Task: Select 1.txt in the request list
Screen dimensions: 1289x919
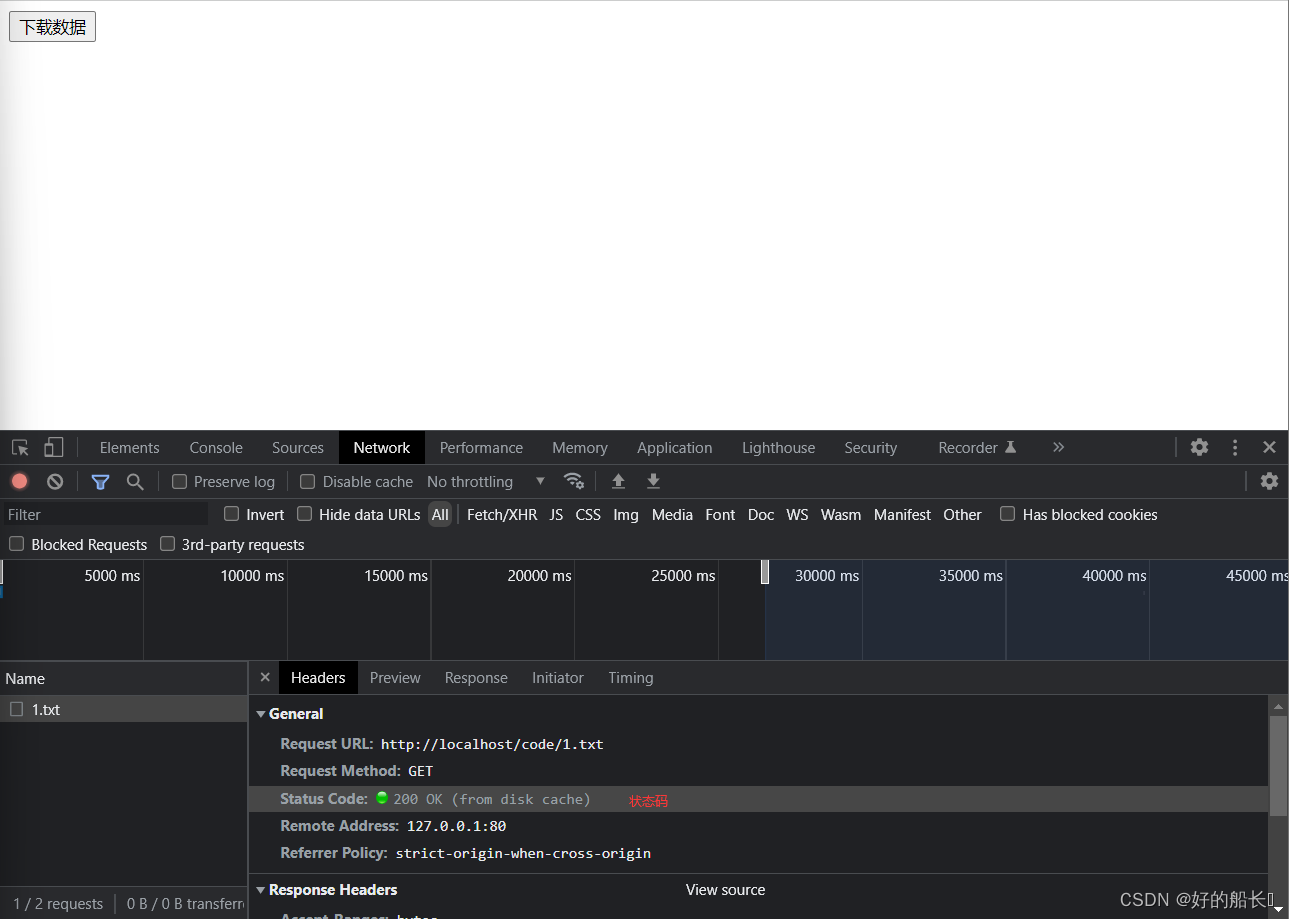Action: coord(47,709)
